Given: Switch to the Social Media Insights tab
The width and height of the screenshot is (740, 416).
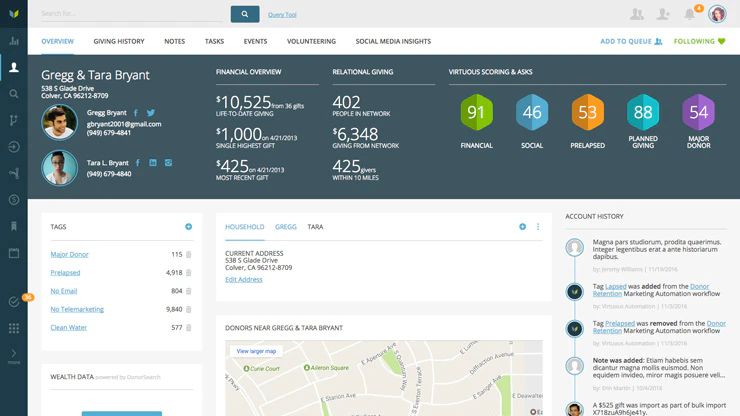Looking at the screenshot, I should (393, 42).
